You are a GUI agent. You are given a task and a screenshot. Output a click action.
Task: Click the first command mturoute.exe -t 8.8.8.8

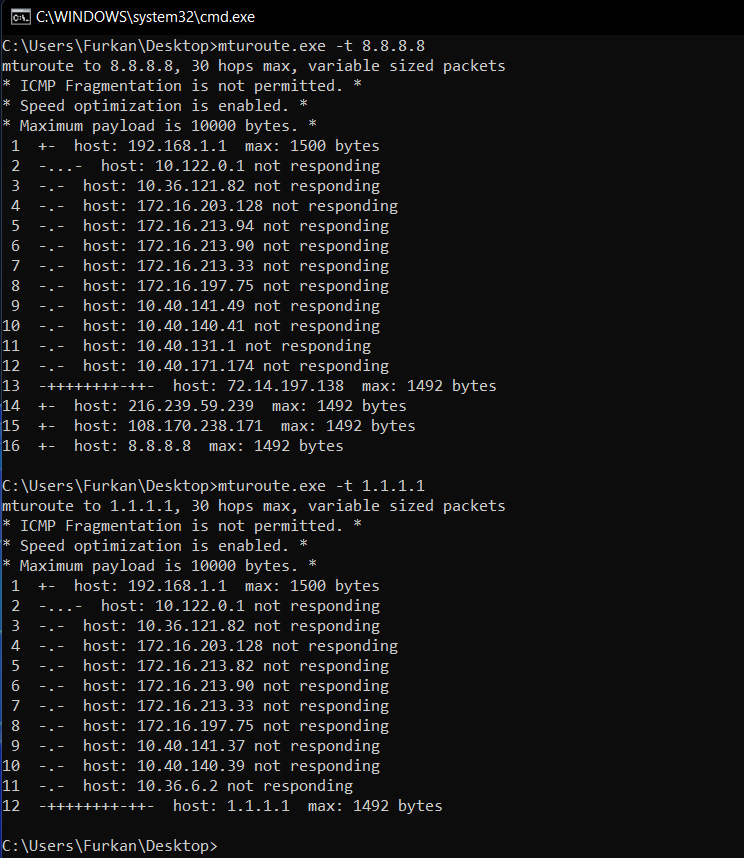321,46
